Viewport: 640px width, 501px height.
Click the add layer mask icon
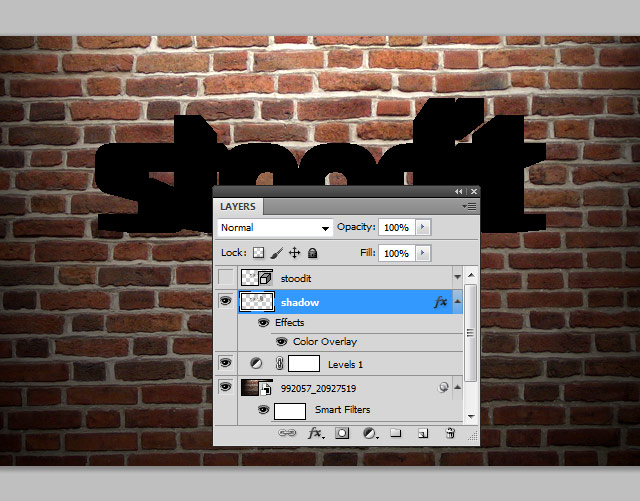point(342,433)
